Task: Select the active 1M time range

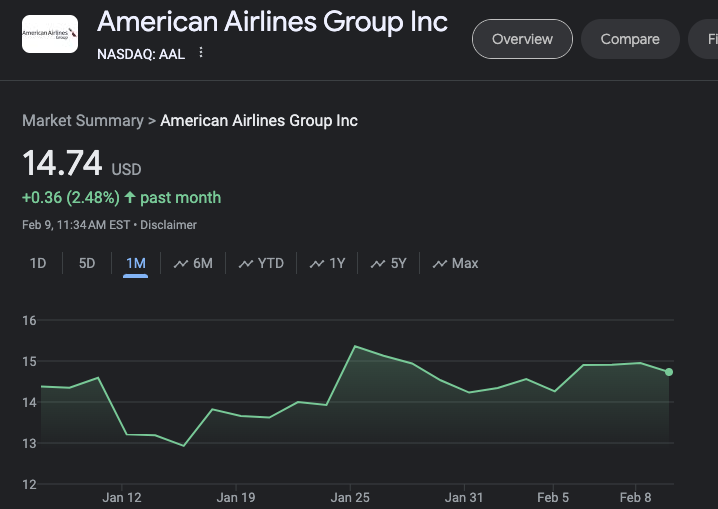Action: (136, 263)
